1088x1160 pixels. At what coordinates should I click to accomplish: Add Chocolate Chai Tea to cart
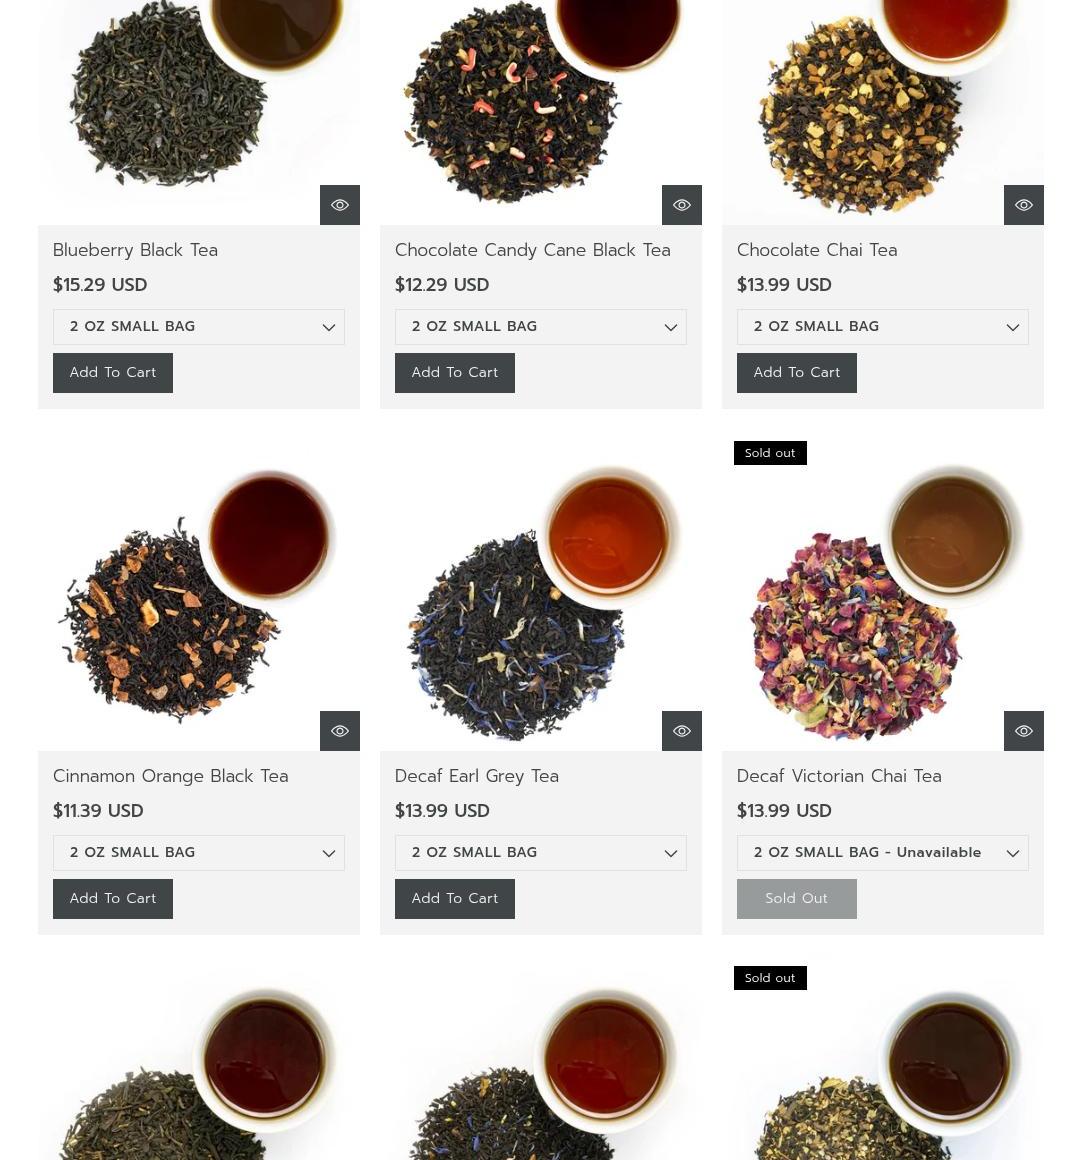point(797,373)
